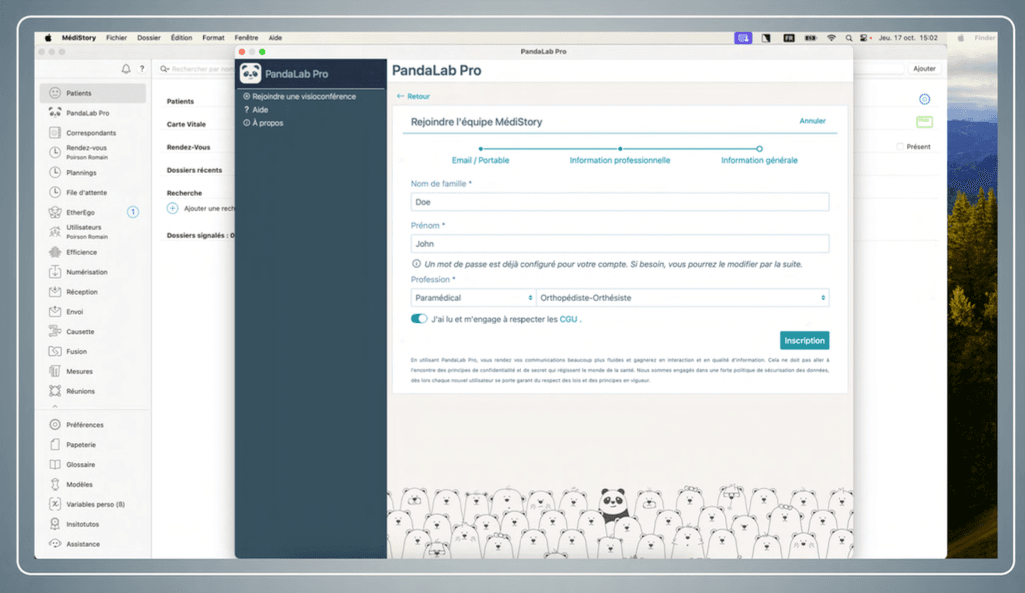The width and height of the screenshot is (1025, 593).
Task: Open the Numérisation scanner icon
Action: click(55, 272)
